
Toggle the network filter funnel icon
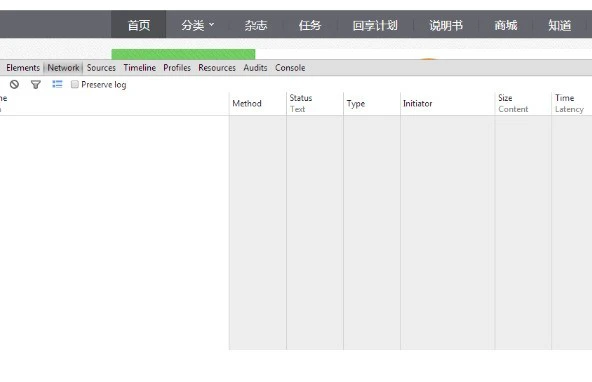click(36, 85)
